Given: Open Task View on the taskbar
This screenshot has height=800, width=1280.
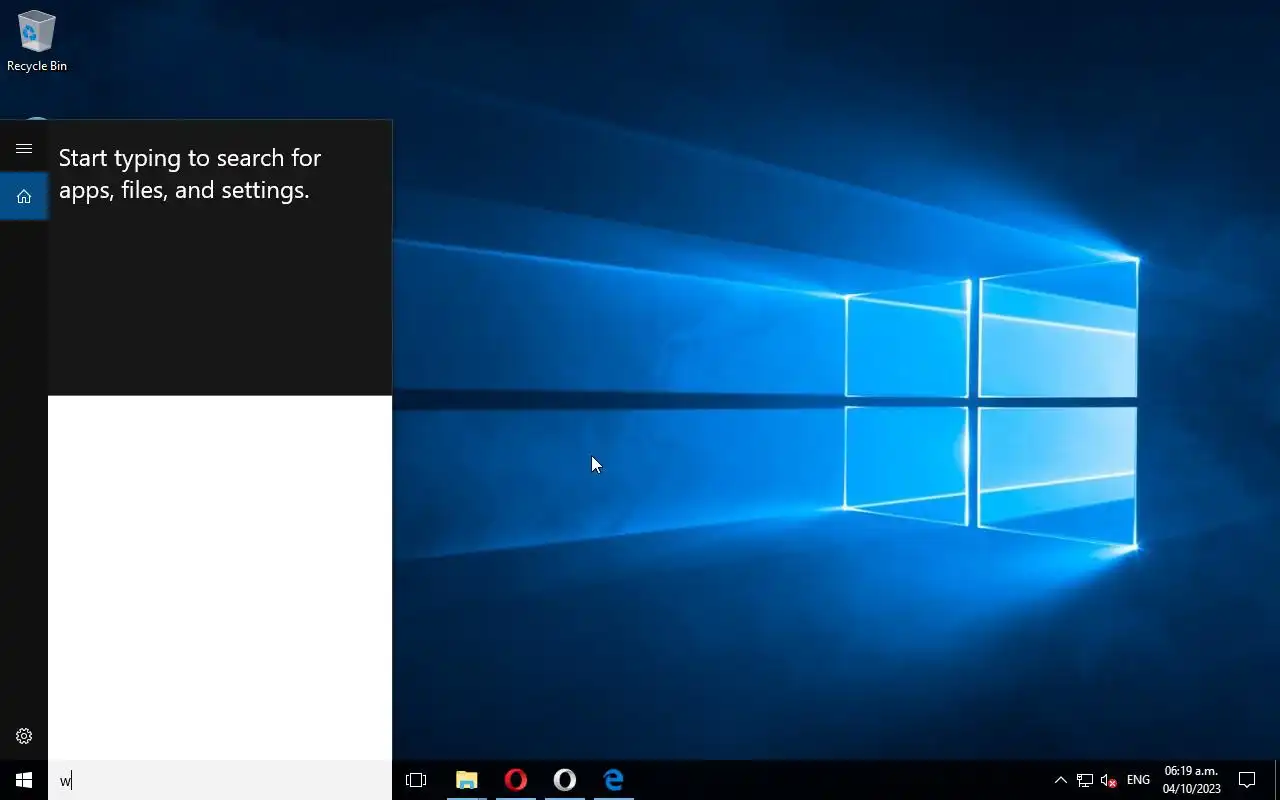Looking at the screenshot, I should coord(416,780).
